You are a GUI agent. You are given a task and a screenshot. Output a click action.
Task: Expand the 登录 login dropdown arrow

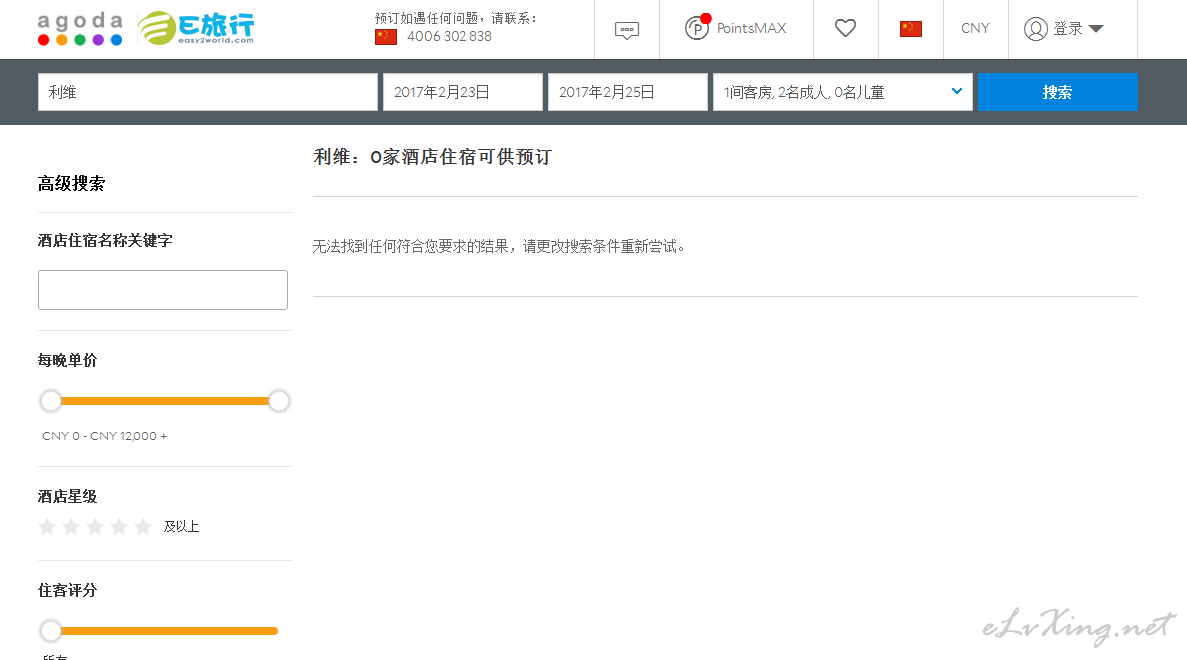[x=1096, y=29]
